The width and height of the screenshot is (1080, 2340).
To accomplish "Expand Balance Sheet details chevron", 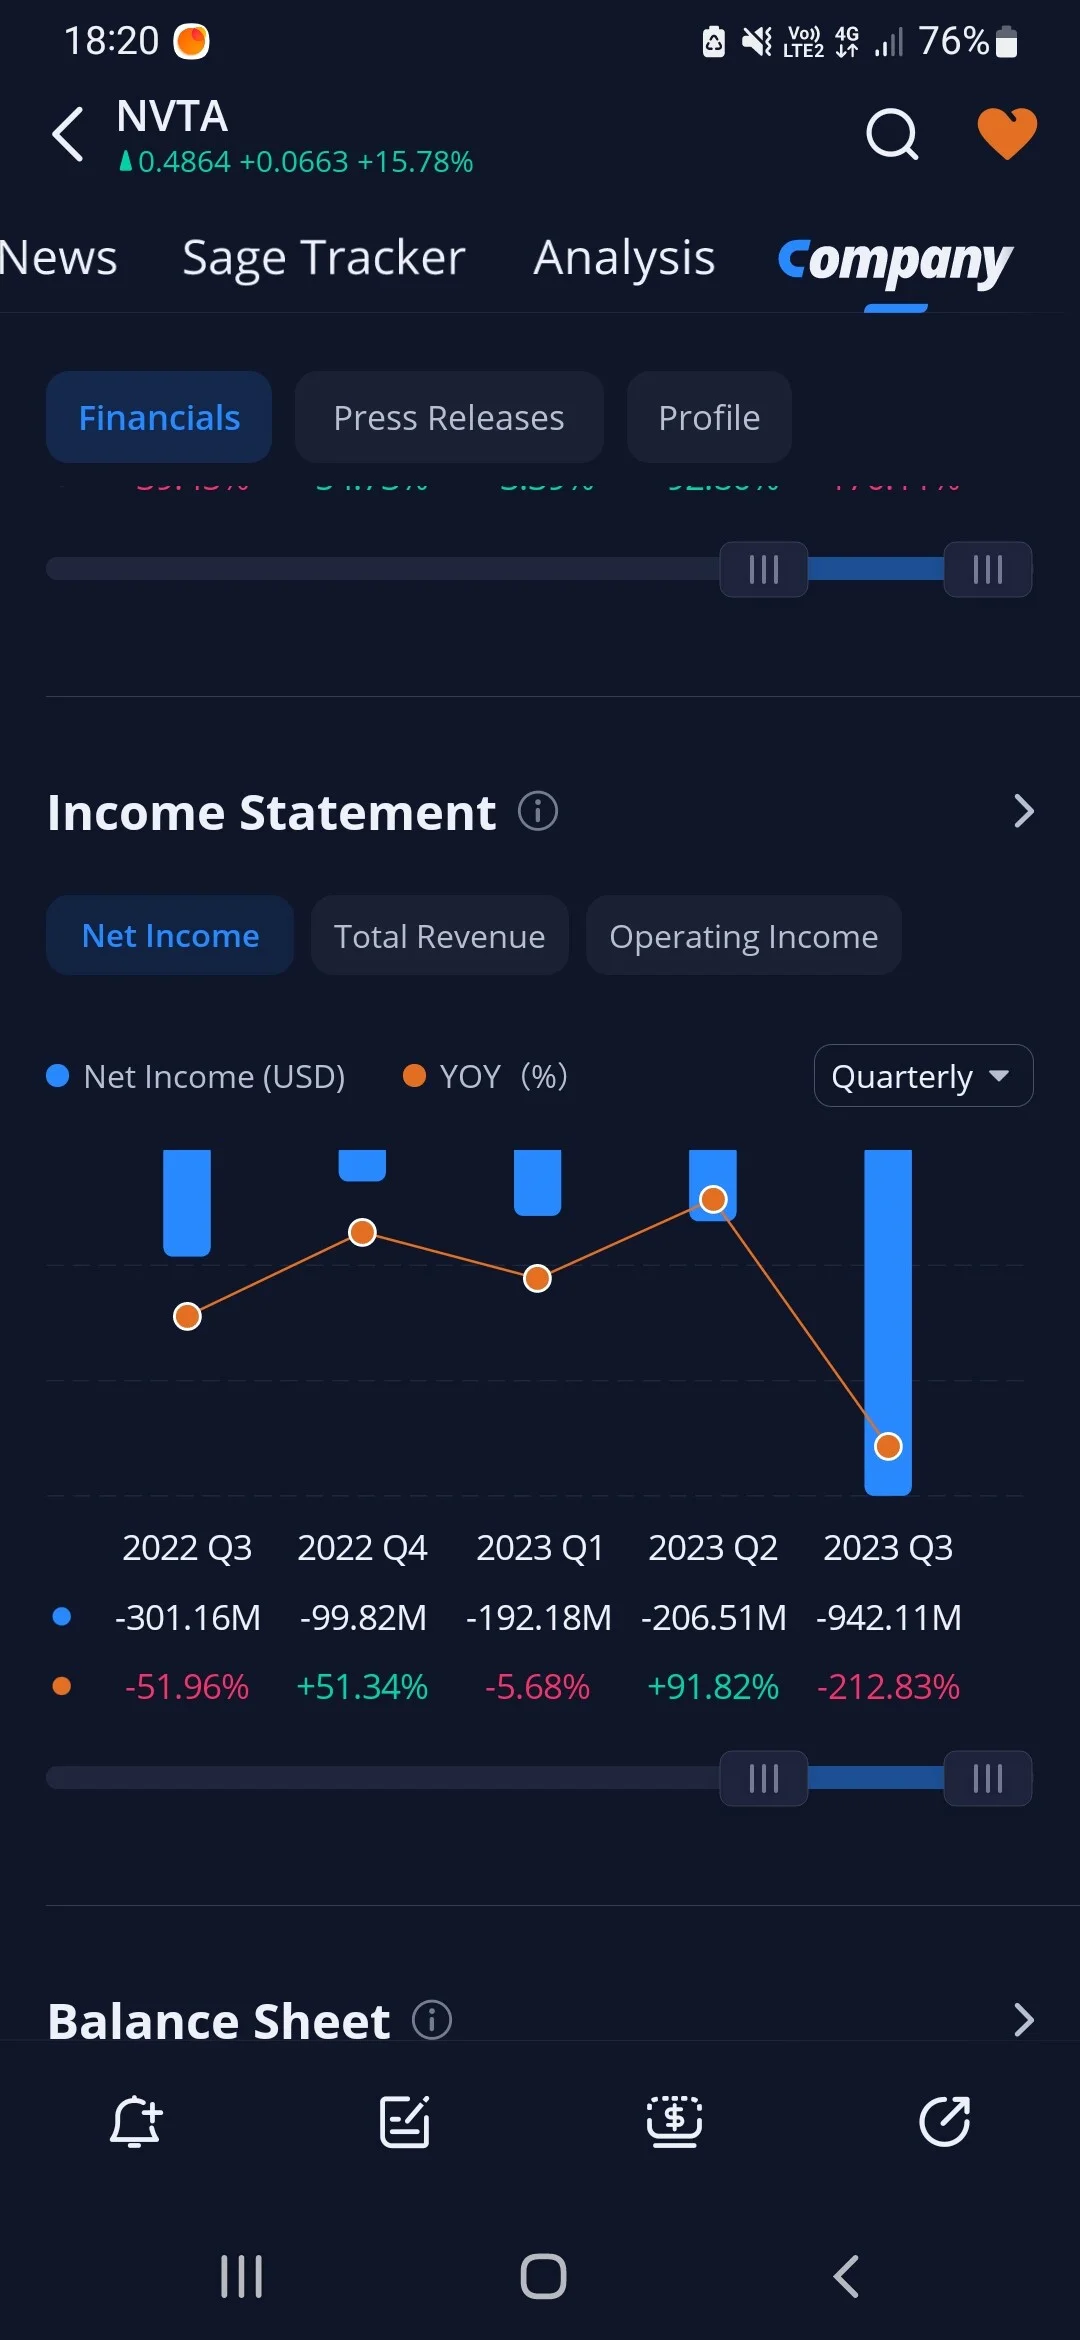I will click(1024, 2020).
